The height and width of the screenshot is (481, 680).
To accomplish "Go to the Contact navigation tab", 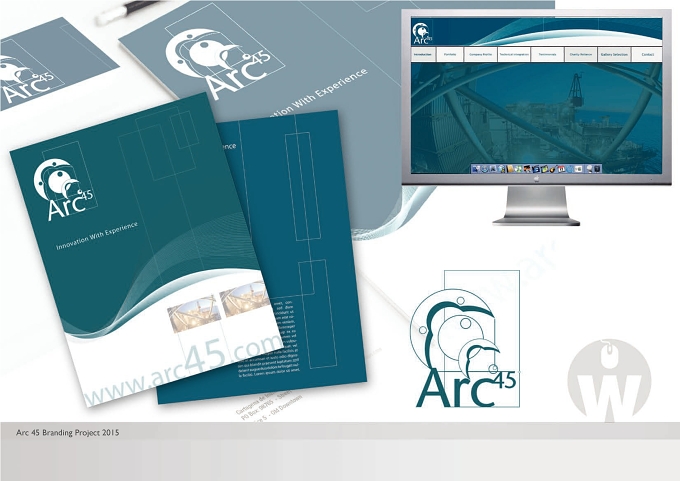I will (647, 55).
